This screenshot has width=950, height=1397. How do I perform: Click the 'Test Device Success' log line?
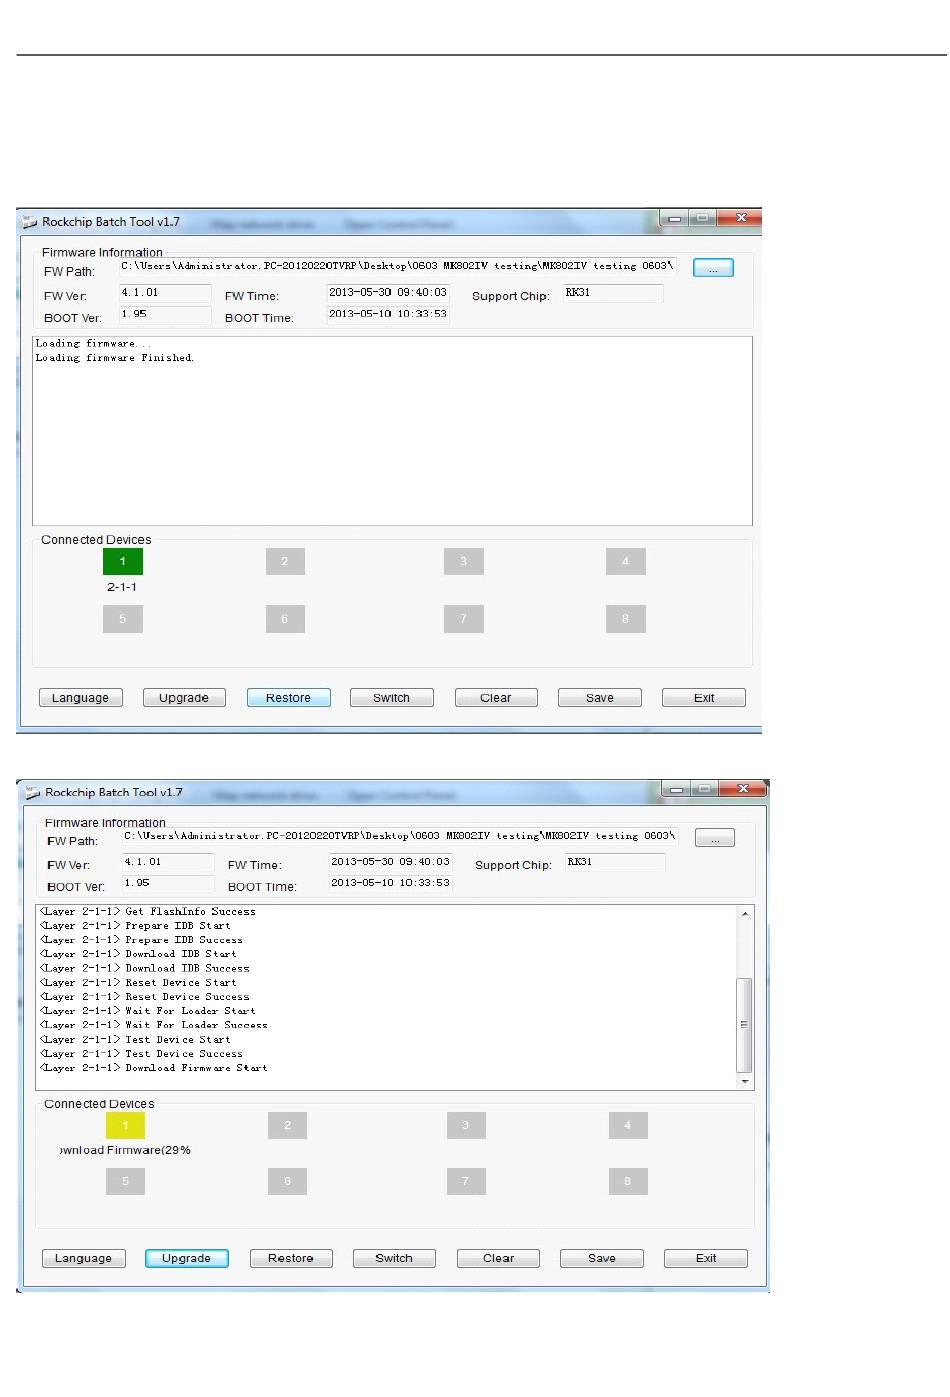142,1054
